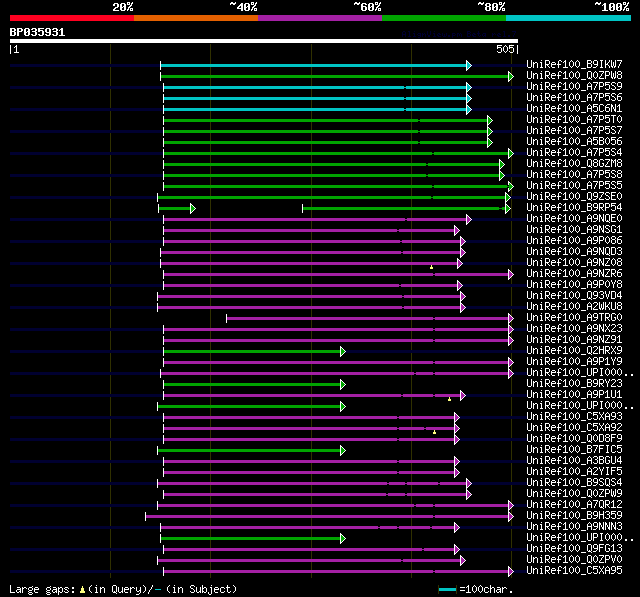
Task: Select the UniRef100_A7QR12 label
Action: 574,504
